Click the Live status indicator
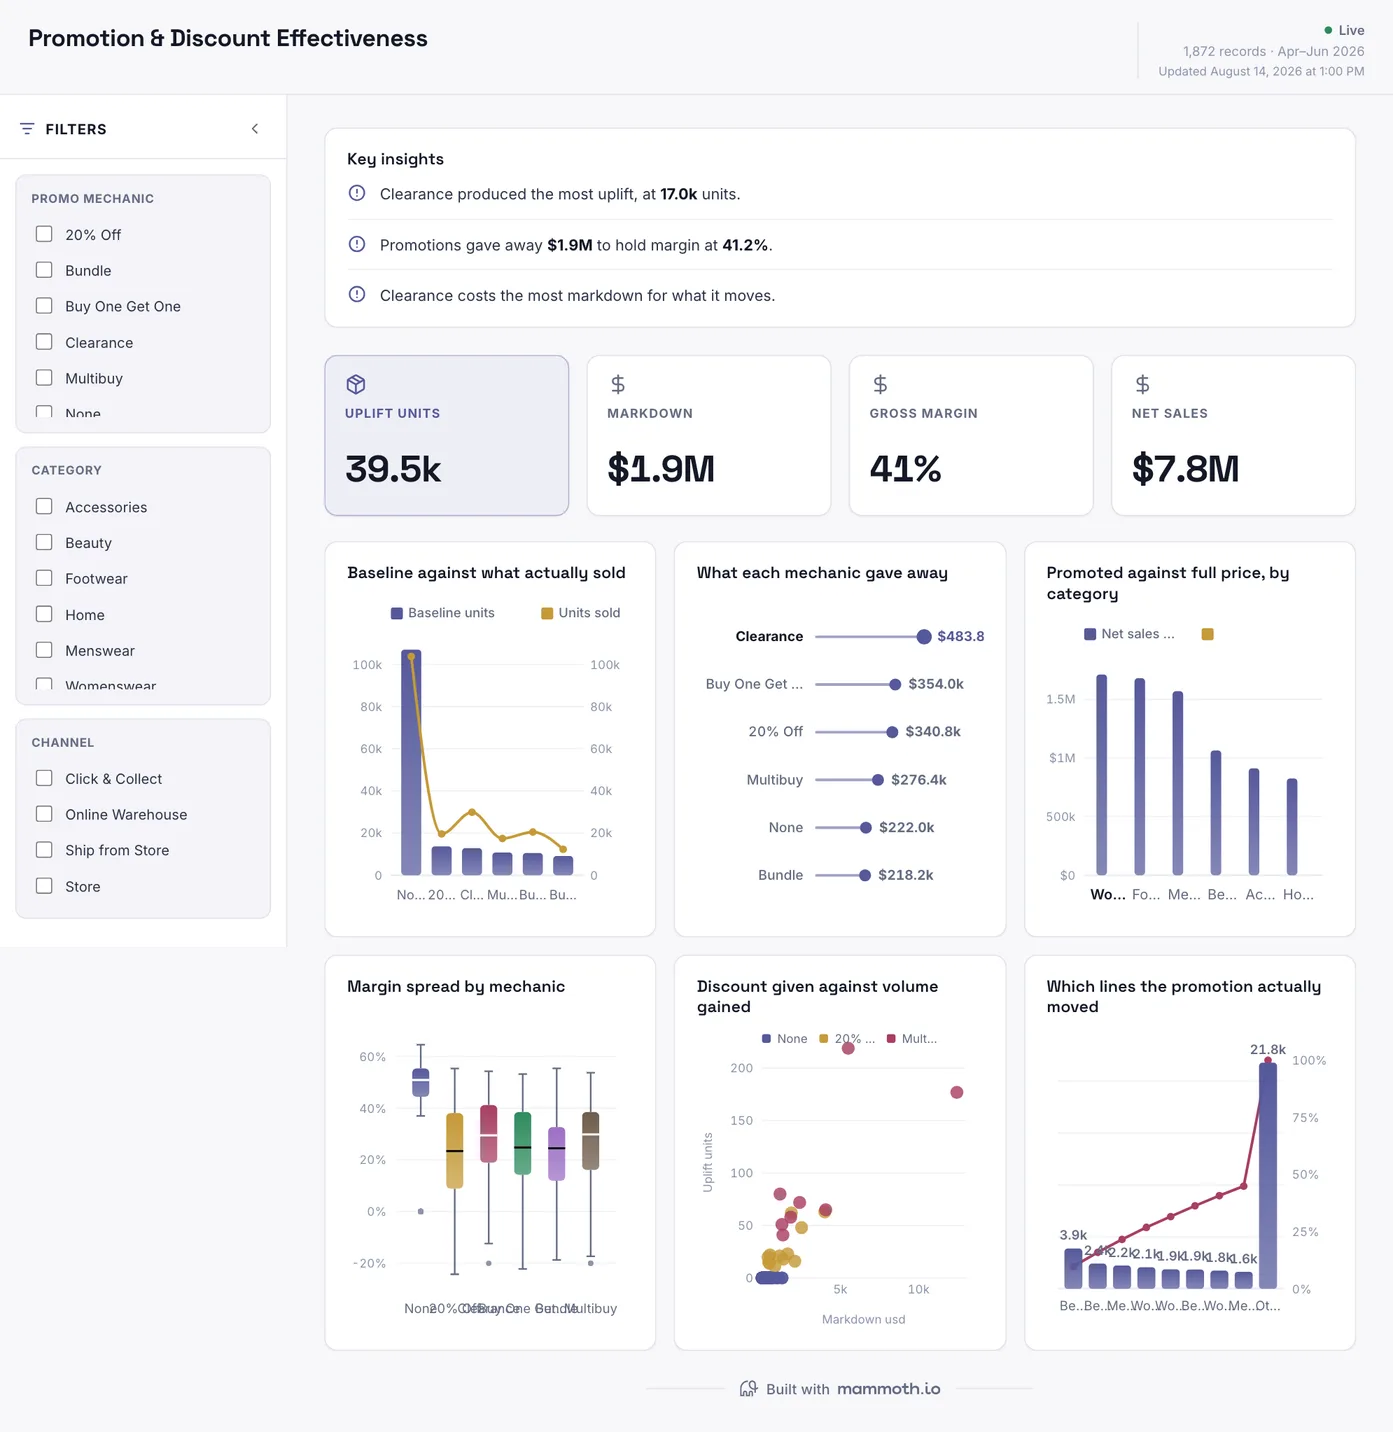Viewport: 1393px width, 1432px height. (1344, 30)
